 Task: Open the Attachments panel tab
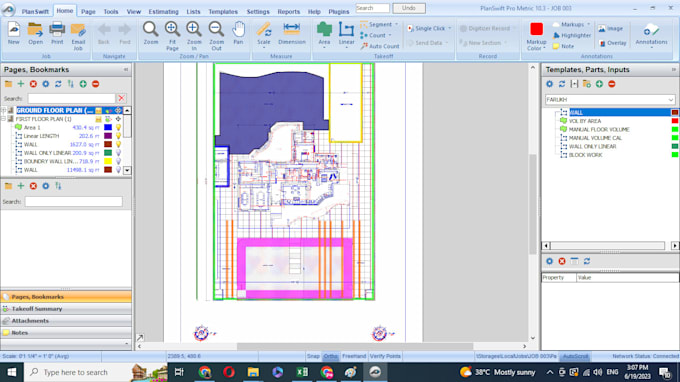pyautogui.click(x=66, y=321)
